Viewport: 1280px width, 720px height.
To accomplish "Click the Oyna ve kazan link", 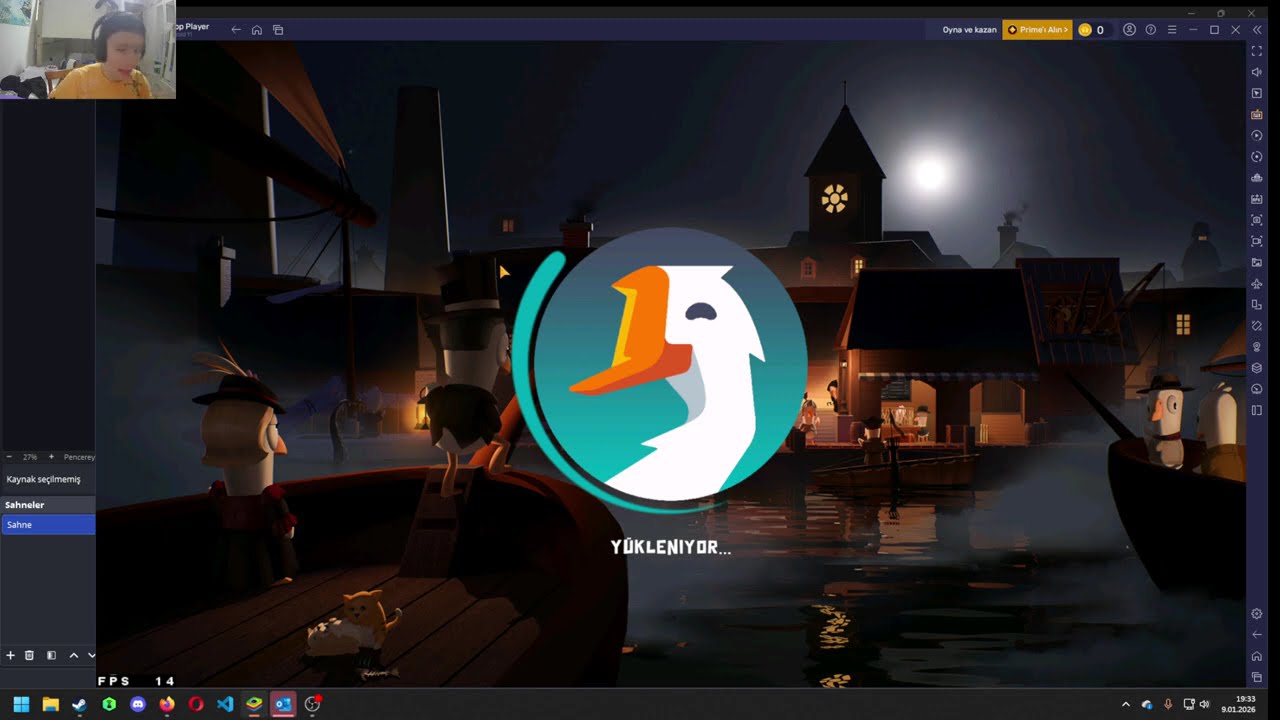I will click(969, 30).
